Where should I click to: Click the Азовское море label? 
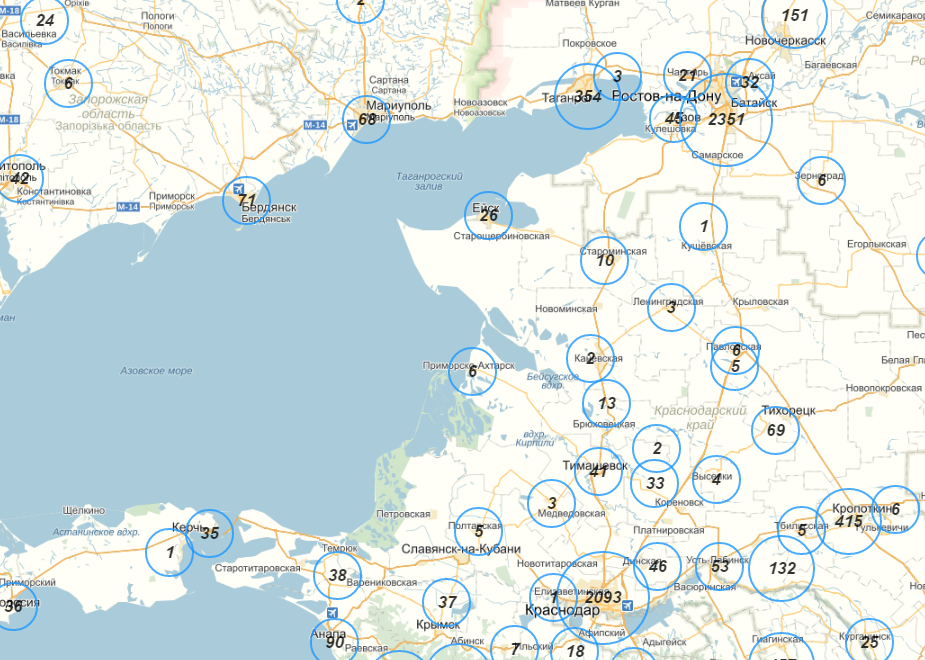click(x=156, y=371)
